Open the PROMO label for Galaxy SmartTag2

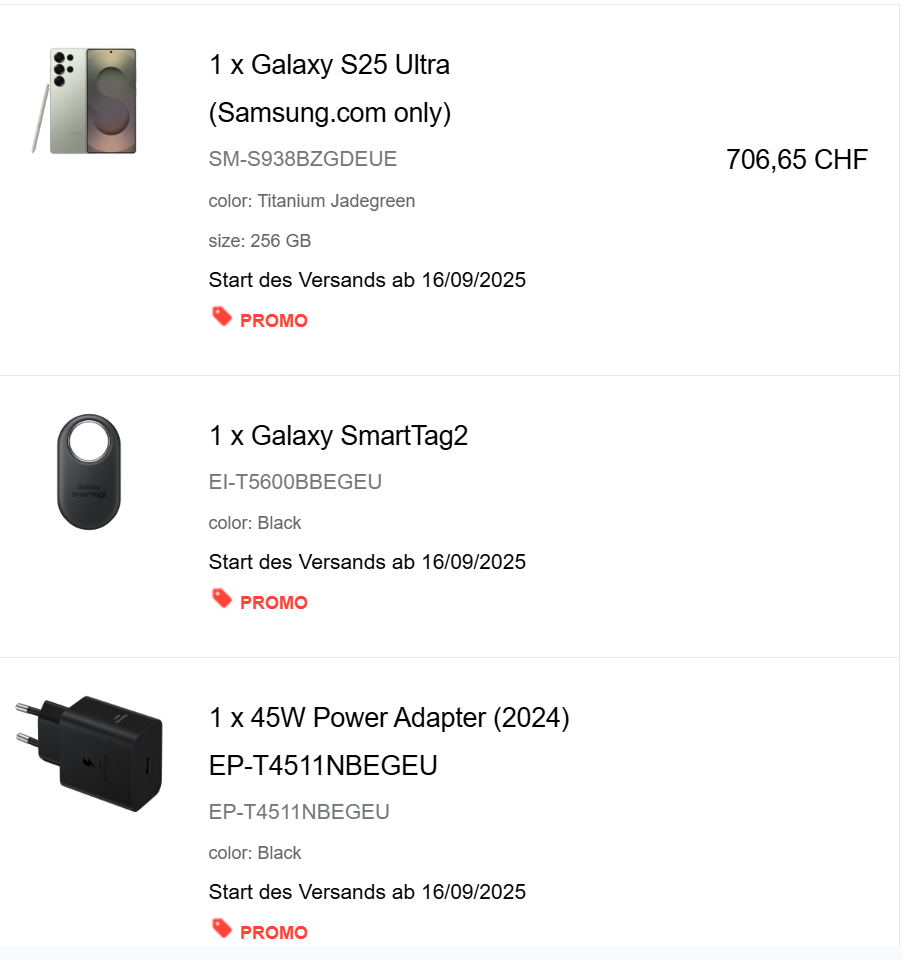(273, 603)
